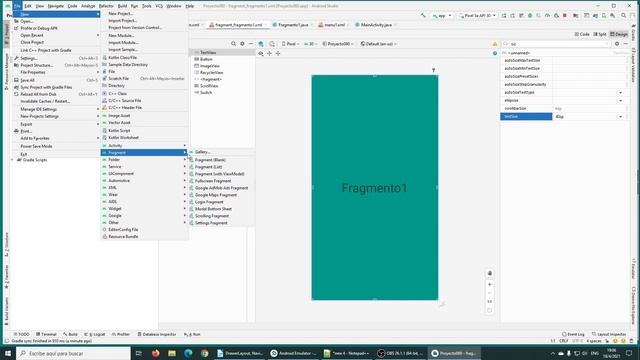
Task: Click the blue help icon by the design surface
Action: (495, 53)
